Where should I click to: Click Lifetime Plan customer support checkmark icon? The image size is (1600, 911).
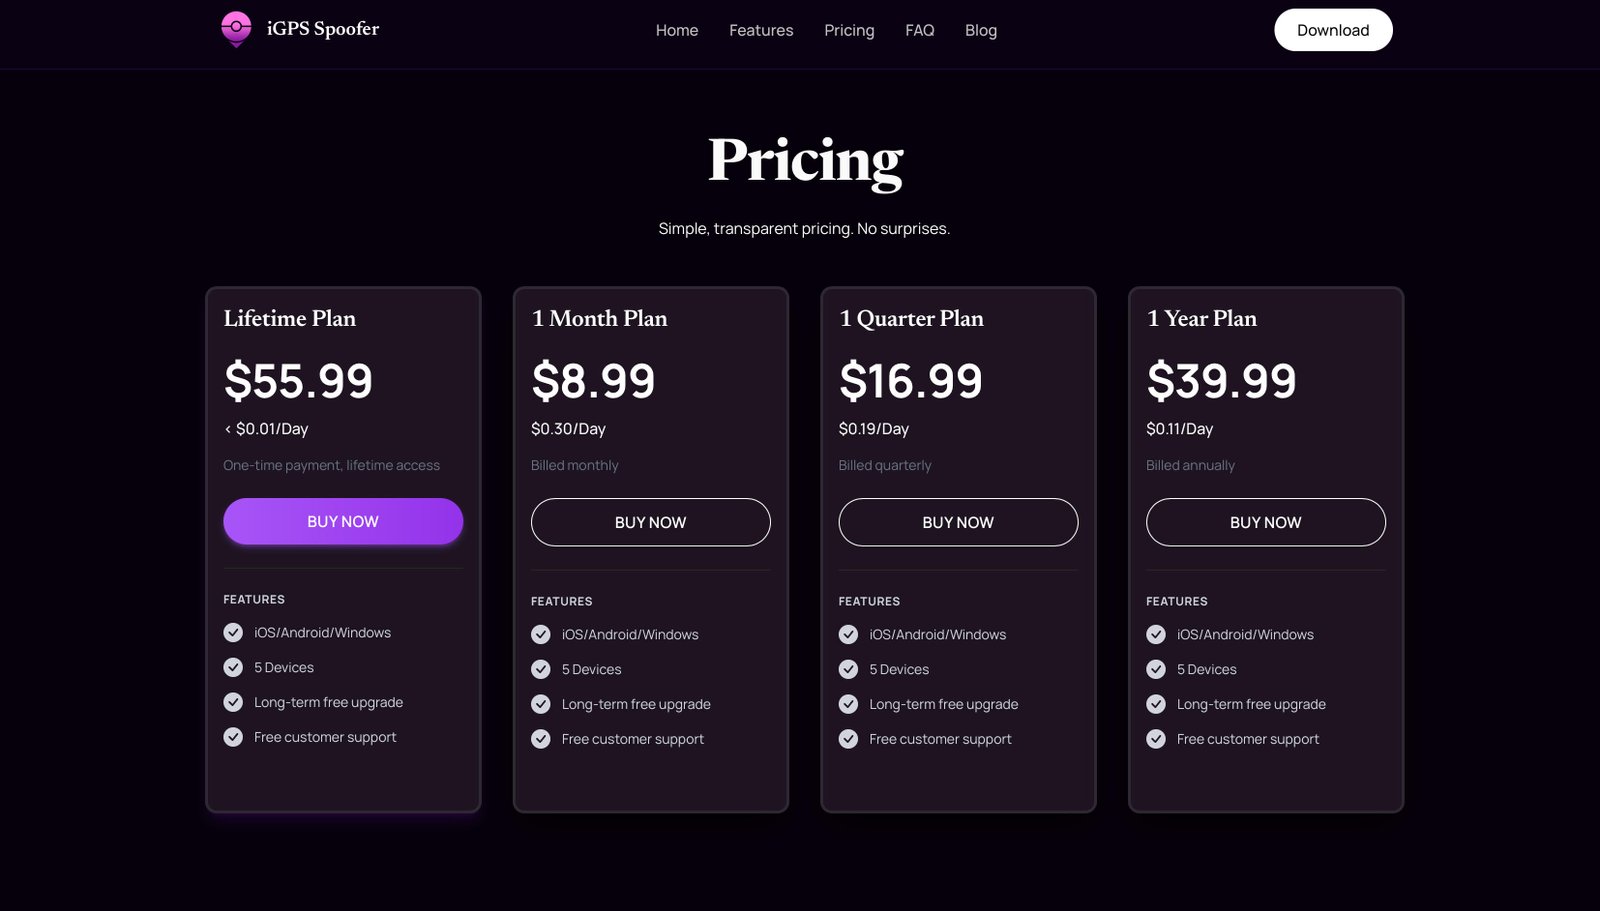pos(233,738)
